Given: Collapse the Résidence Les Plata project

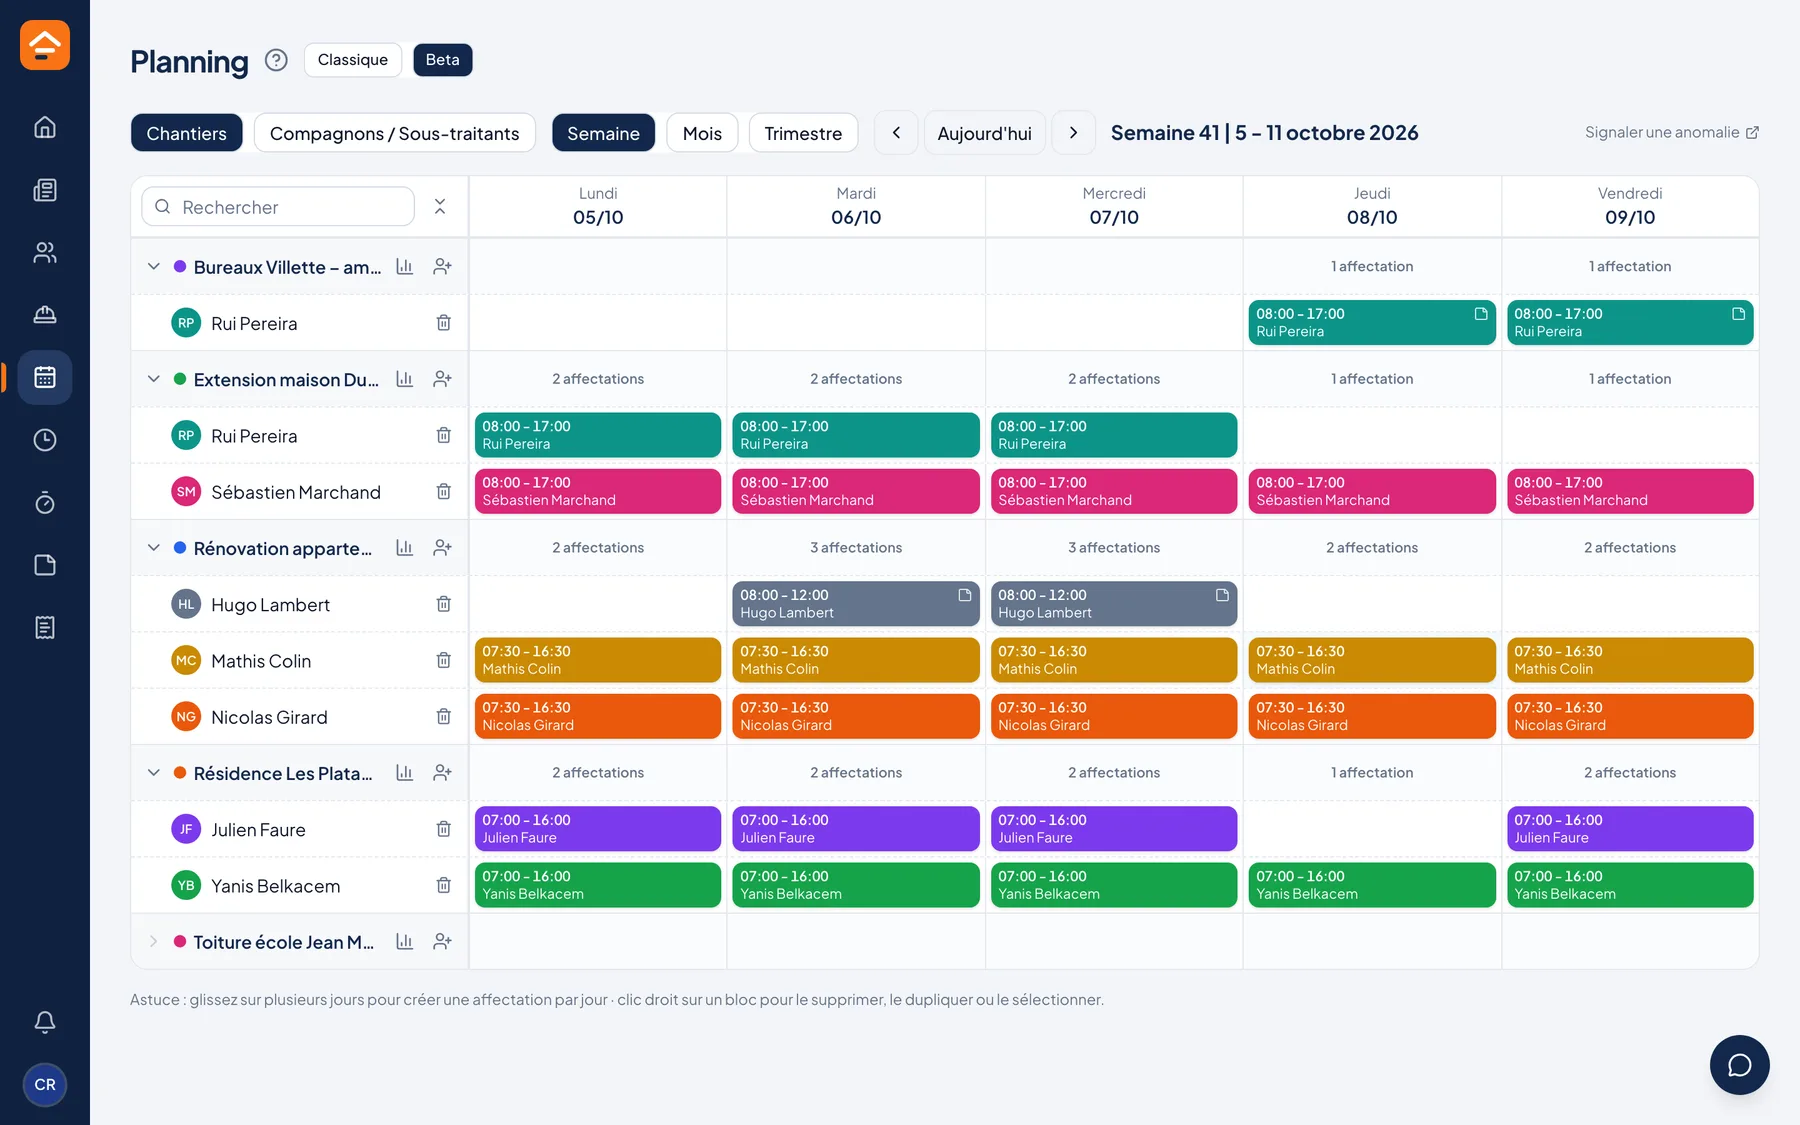Looking at the screenshot, I should (153, 773).
